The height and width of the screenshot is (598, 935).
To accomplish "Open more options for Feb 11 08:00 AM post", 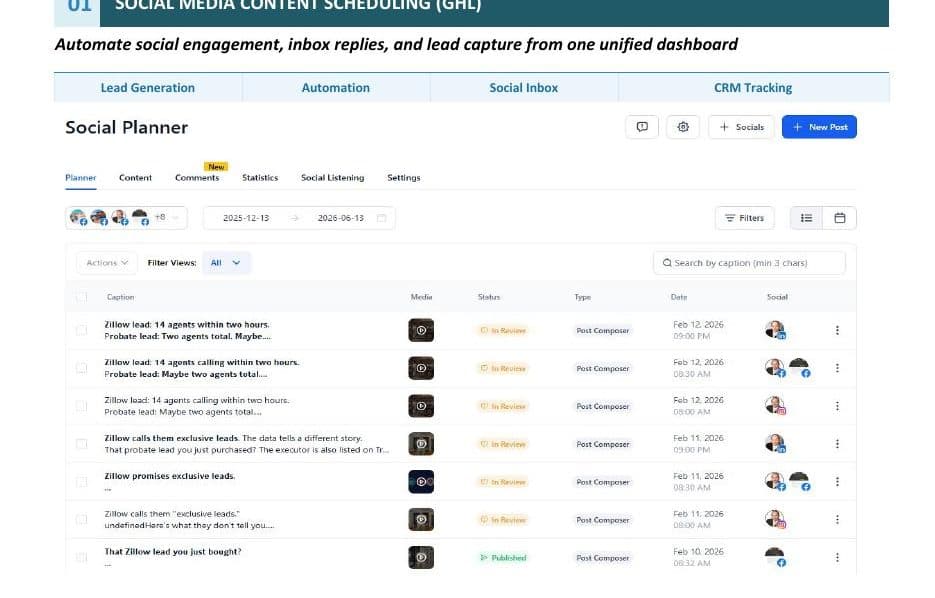I will [x=837, y=520].
